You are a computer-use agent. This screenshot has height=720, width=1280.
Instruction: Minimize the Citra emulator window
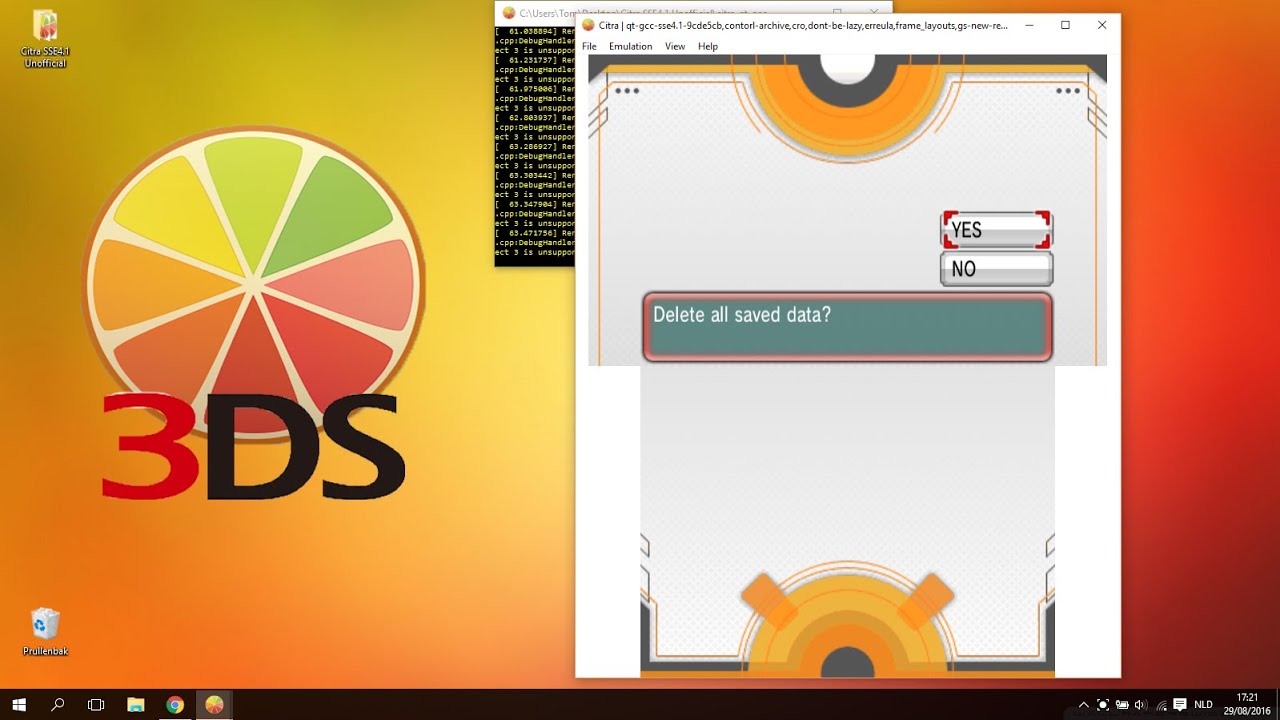point(1029,25)
